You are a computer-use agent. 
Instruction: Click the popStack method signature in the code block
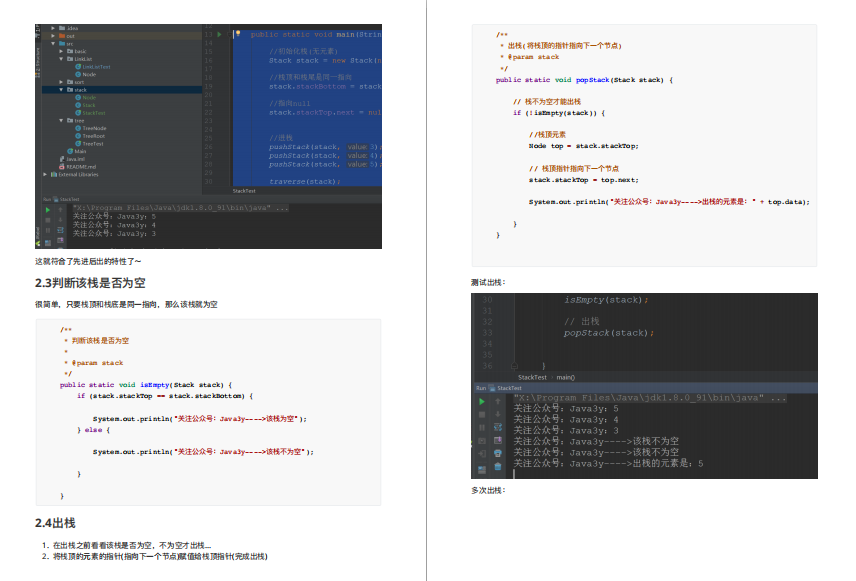tap(584, 80)
